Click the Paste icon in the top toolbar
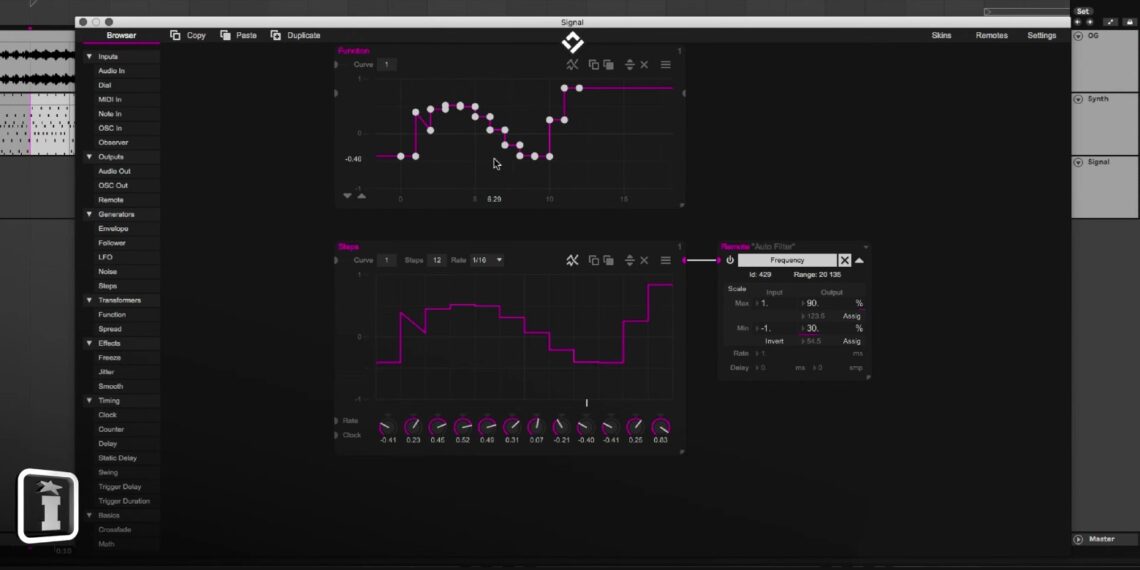This screenshot has width=1140, height=570. tap(225, 35)
